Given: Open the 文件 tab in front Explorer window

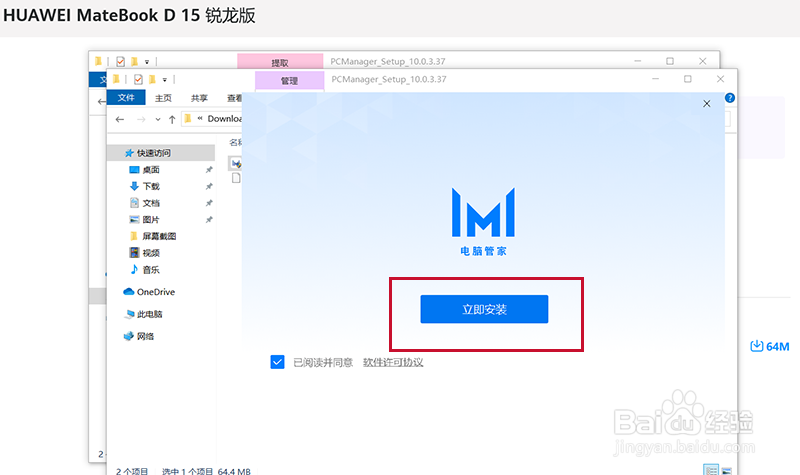Looking at the screenshot, I should (126, 97).
